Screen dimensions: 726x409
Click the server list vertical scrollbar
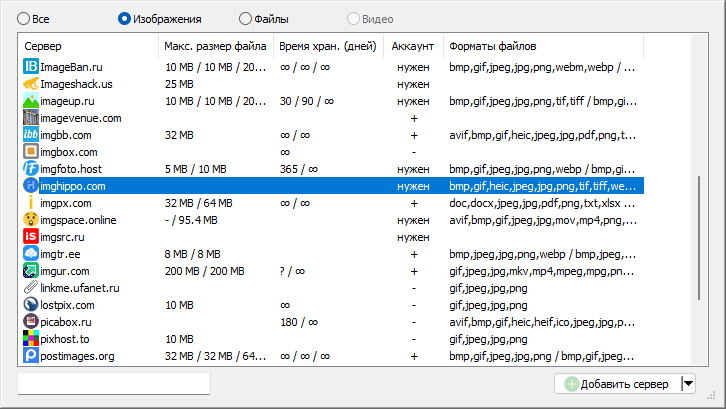[x=699, y=238]
